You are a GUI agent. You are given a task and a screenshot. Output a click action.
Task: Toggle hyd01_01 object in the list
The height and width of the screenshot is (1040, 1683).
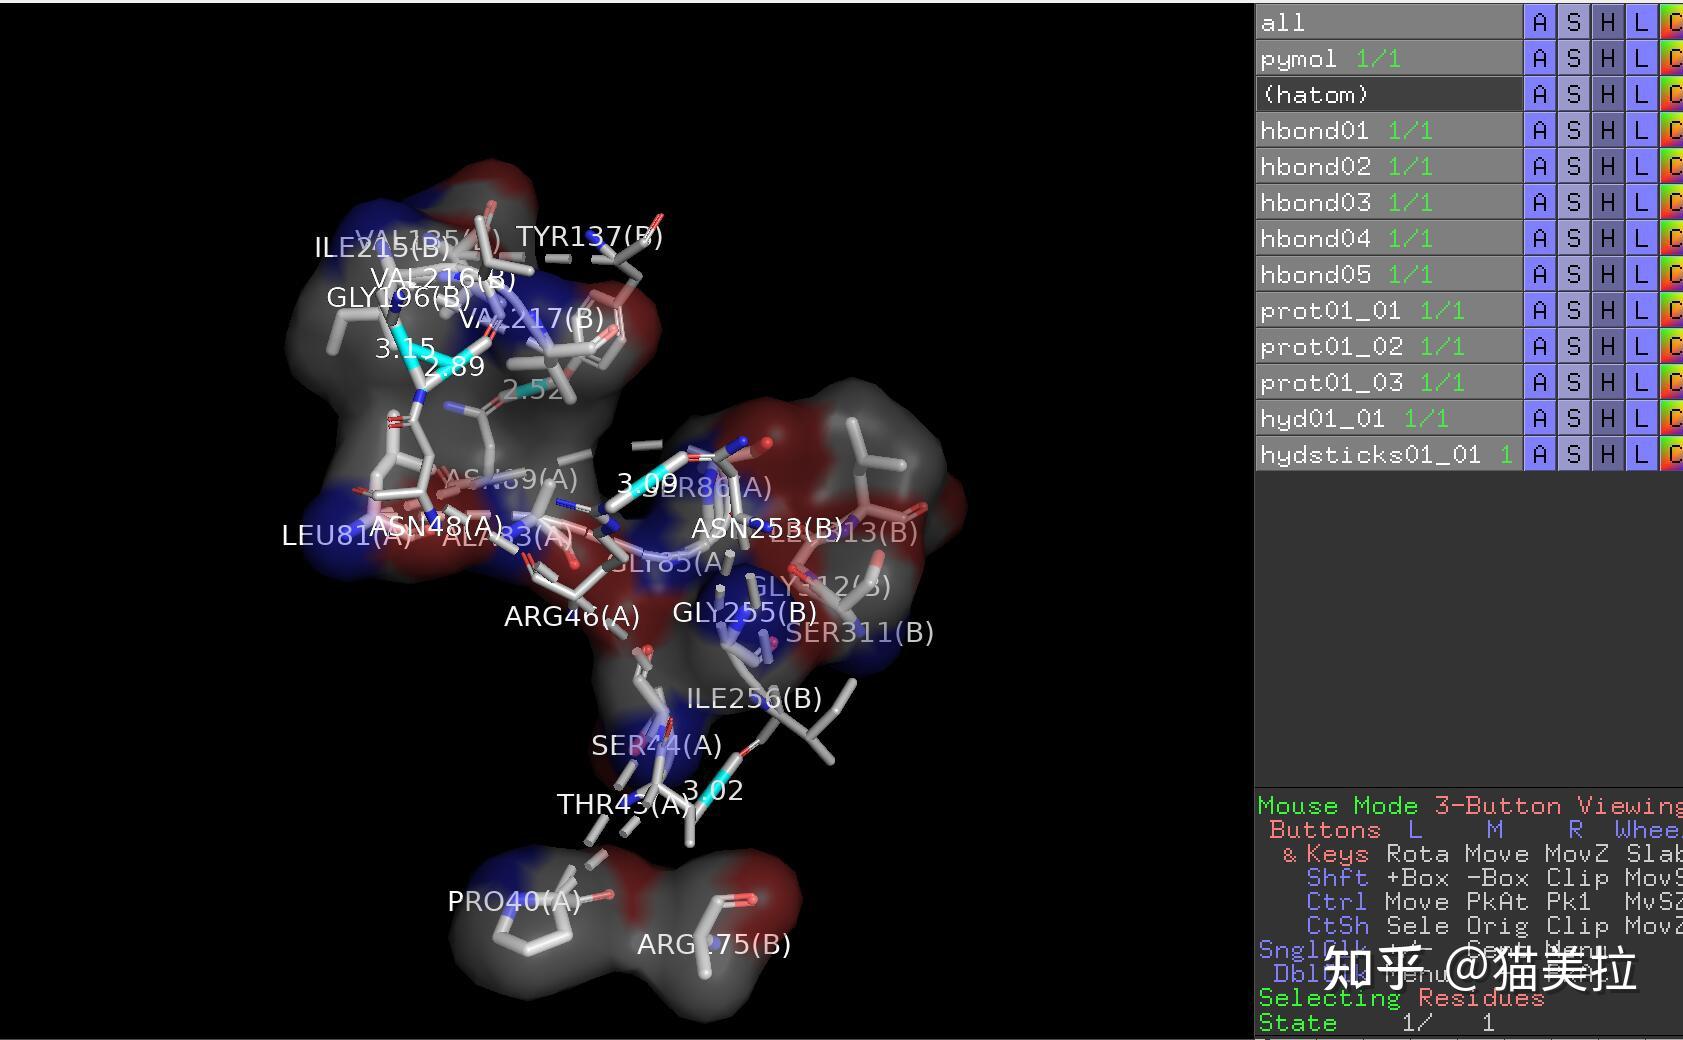(x=1389, y=418)
